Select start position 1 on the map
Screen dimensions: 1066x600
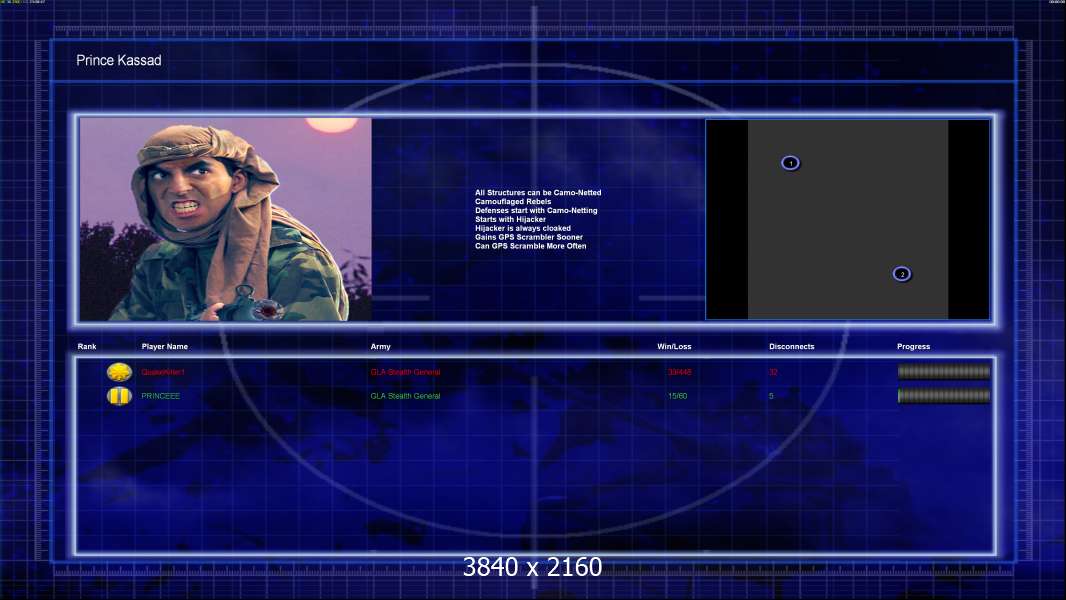tap(790, 163)
